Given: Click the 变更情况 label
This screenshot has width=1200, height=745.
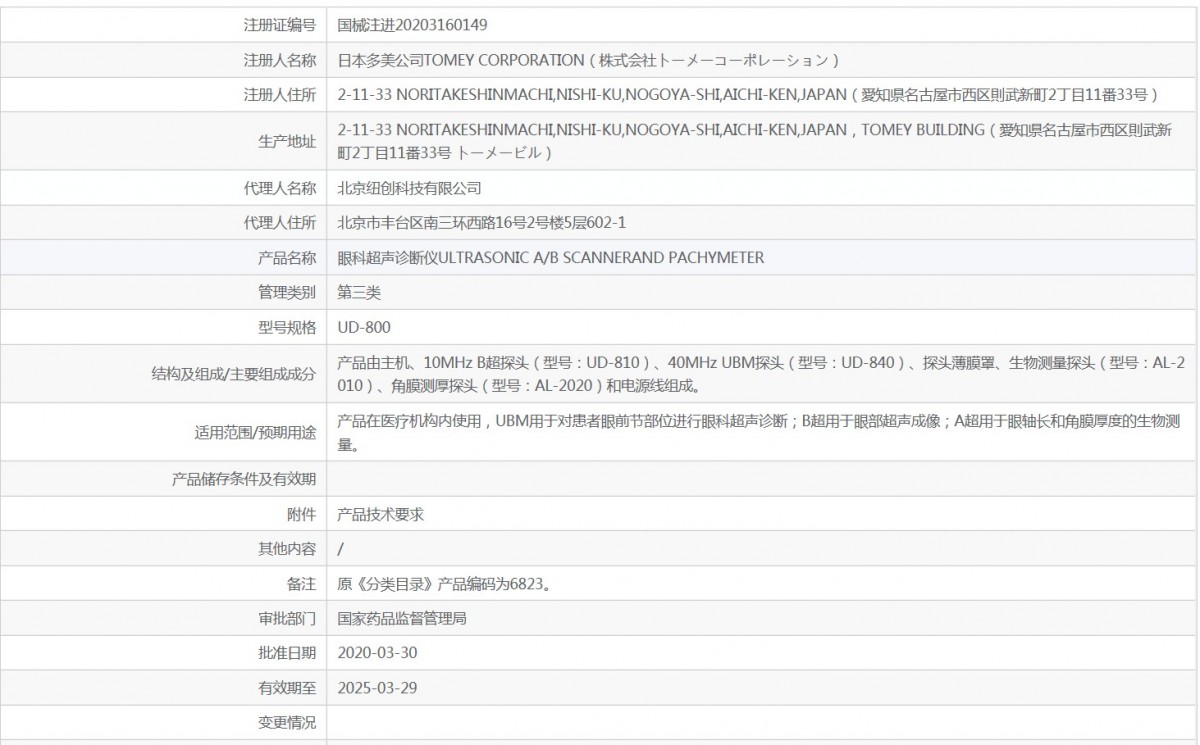Looking at the screenshot, I should click(286, 722).
